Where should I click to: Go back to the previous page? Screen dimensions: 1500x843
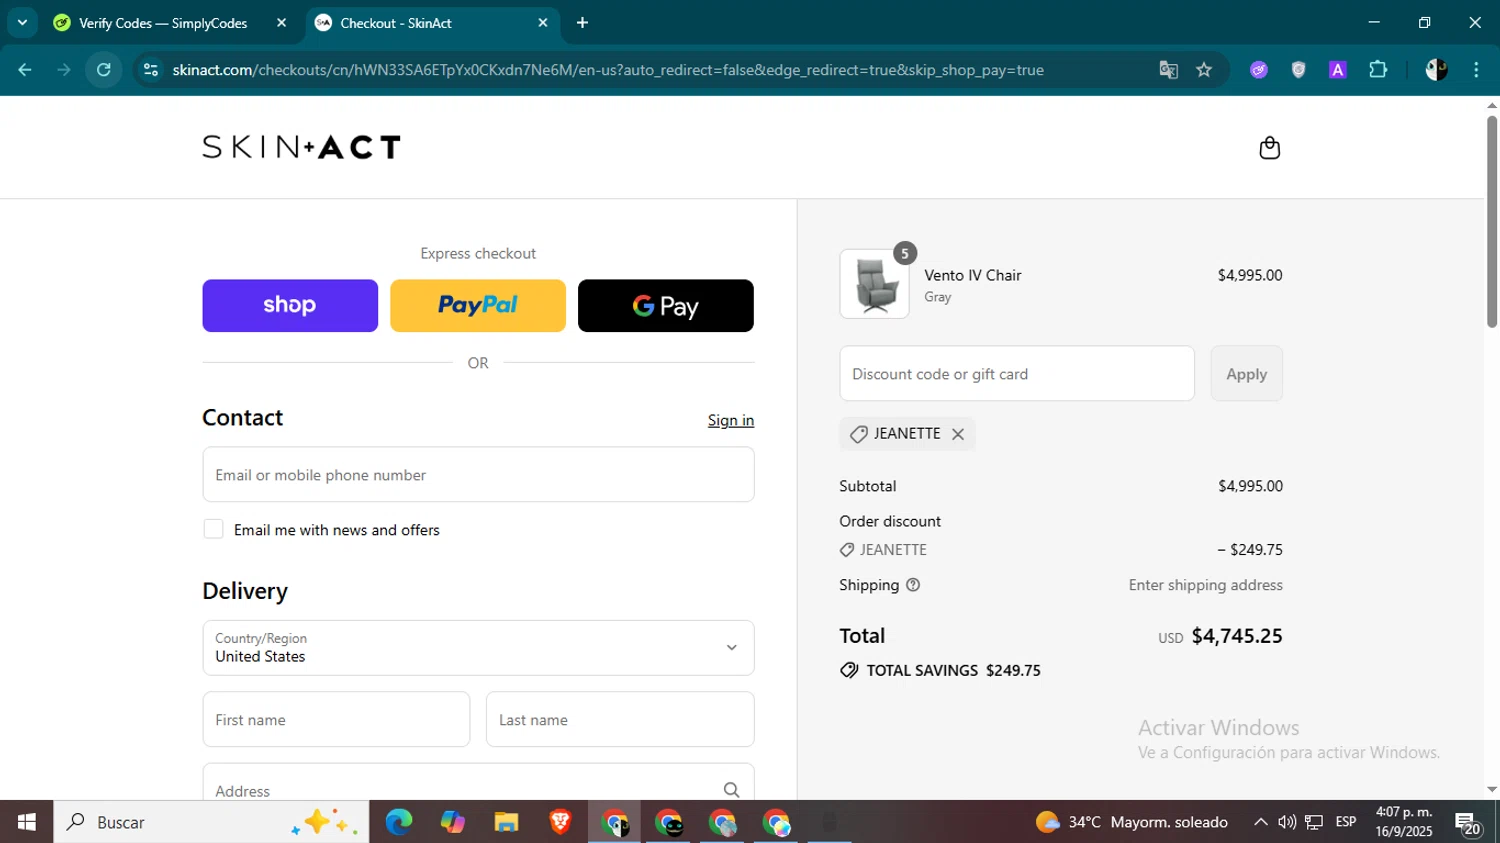tap(25, 70)
